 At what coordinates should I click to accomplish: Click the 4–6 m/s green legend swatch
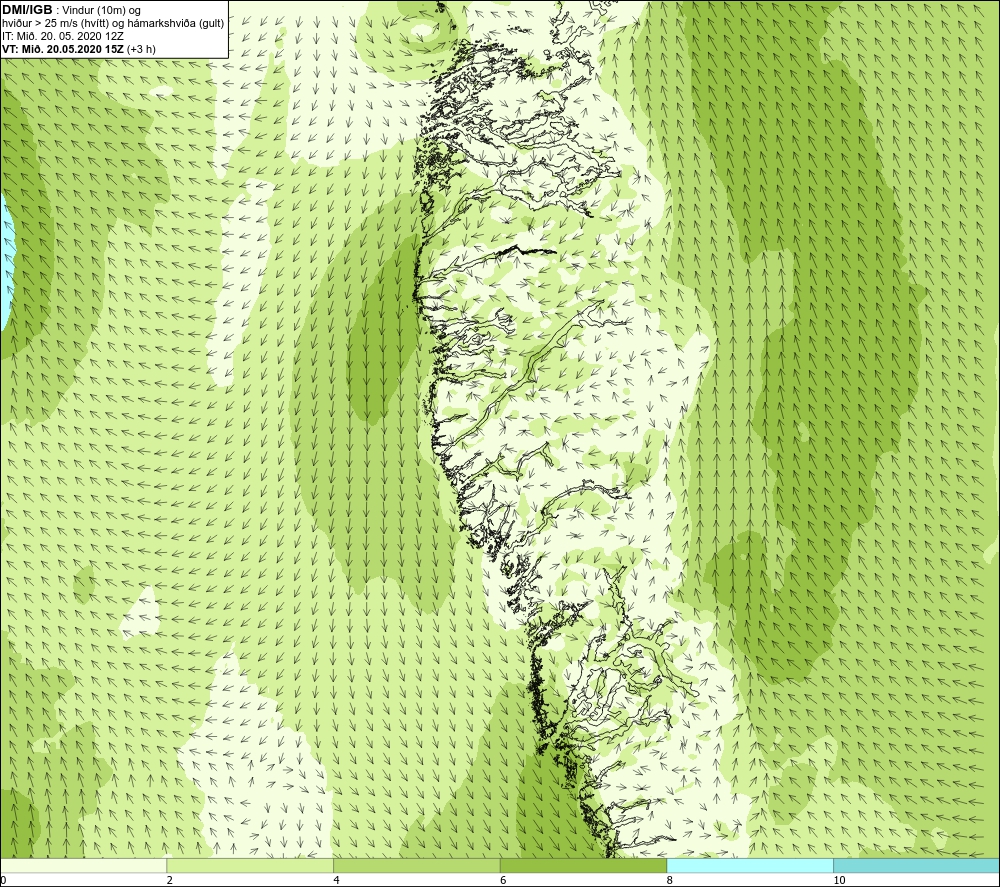tap(416, 865)
